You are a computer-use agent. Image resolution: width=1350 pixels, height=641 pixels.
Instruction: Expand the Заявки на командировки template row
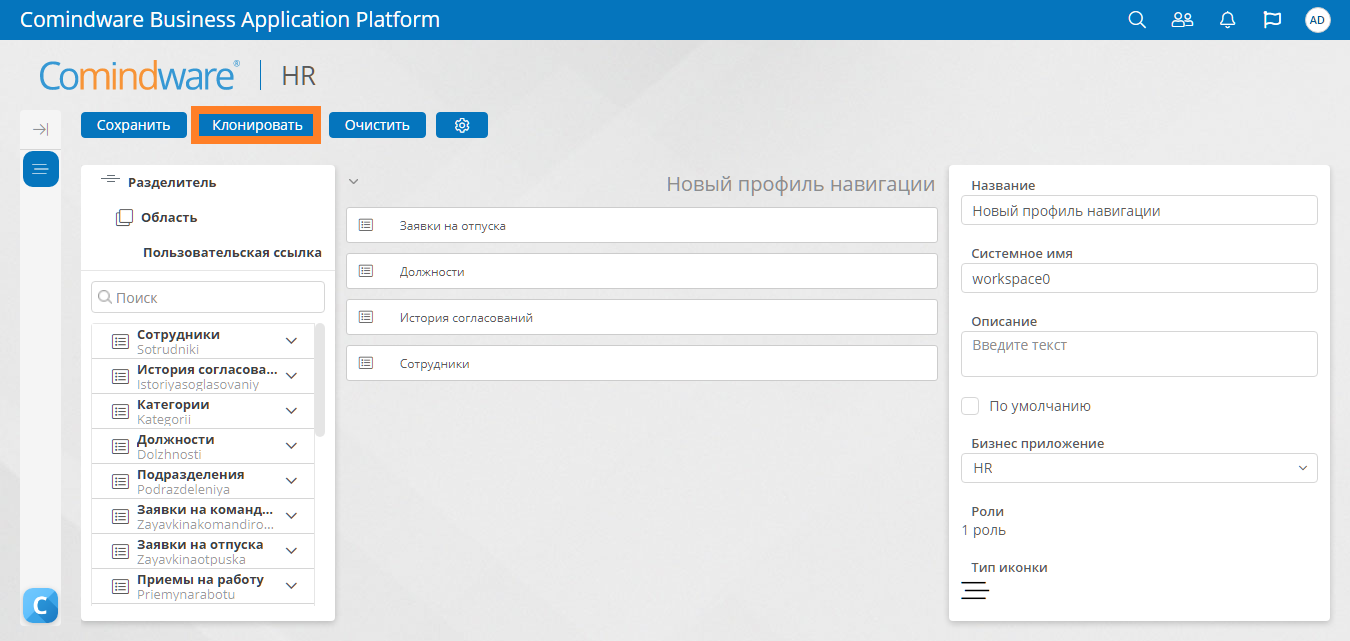[x=291, y=516]
